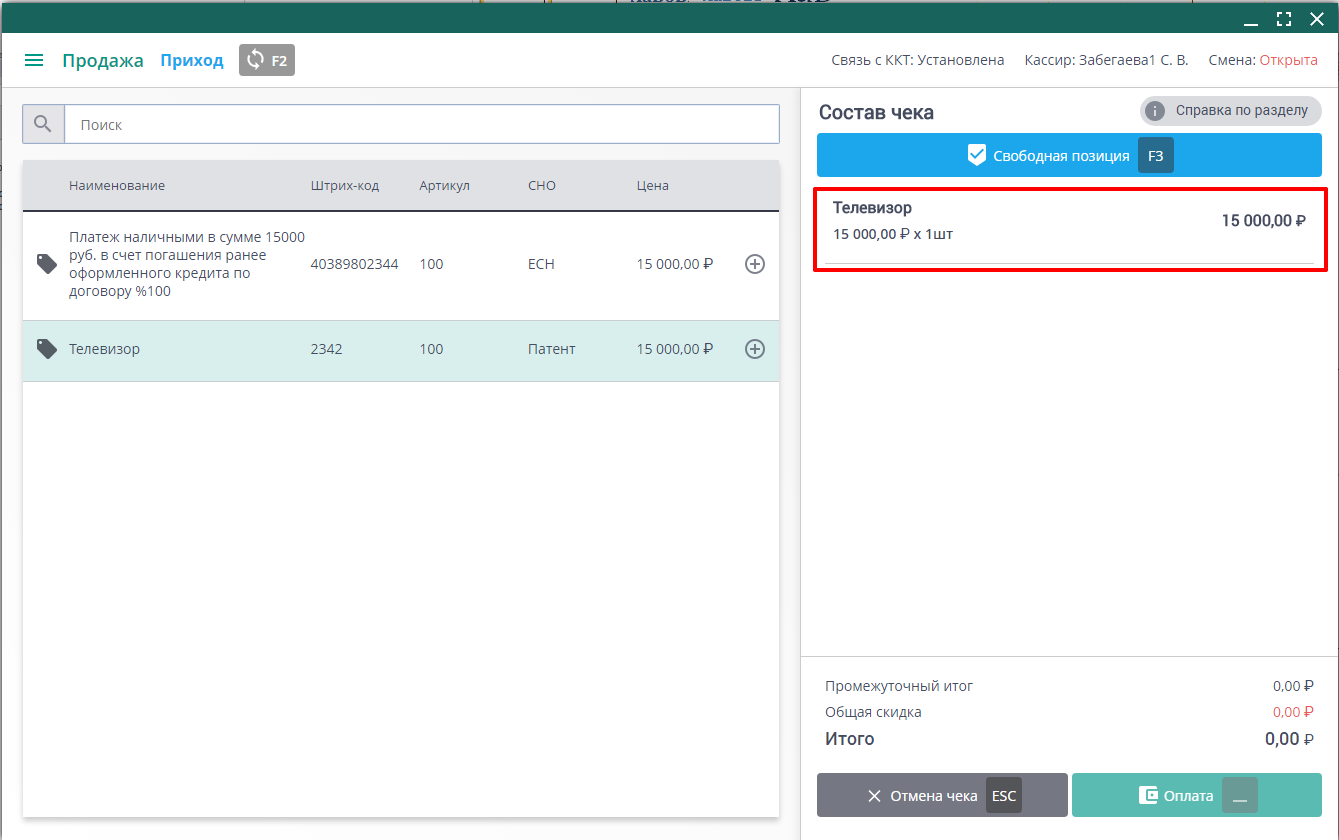This screenshot has height=840, width=1339.
Task: Switch to the Приход tab
Action: [192, 60]
